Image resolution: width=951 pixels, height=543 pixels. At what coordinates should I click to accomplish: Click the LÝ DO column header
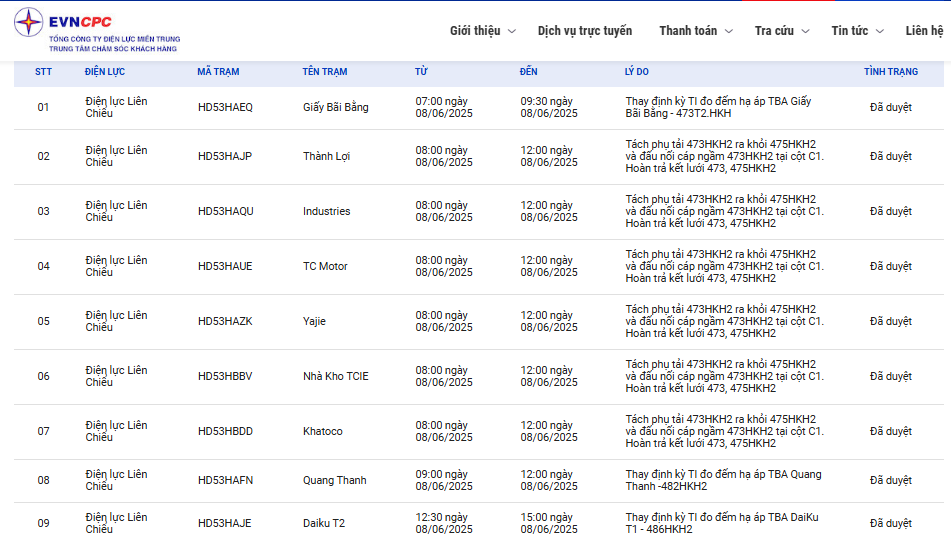pyautogui.click(x=637, y=72)
